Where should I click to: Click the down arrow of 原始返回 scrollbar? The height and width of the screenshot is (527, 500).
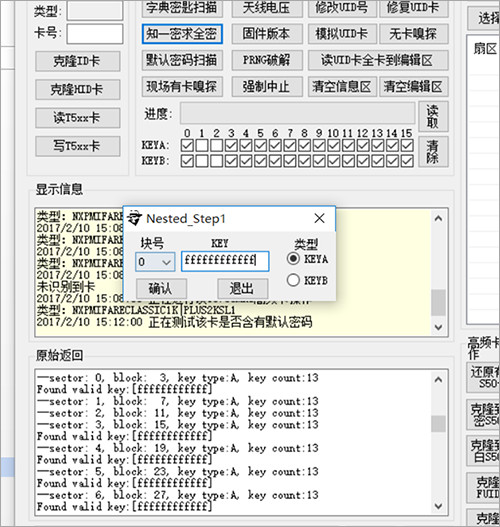click(x=438, y=506)
